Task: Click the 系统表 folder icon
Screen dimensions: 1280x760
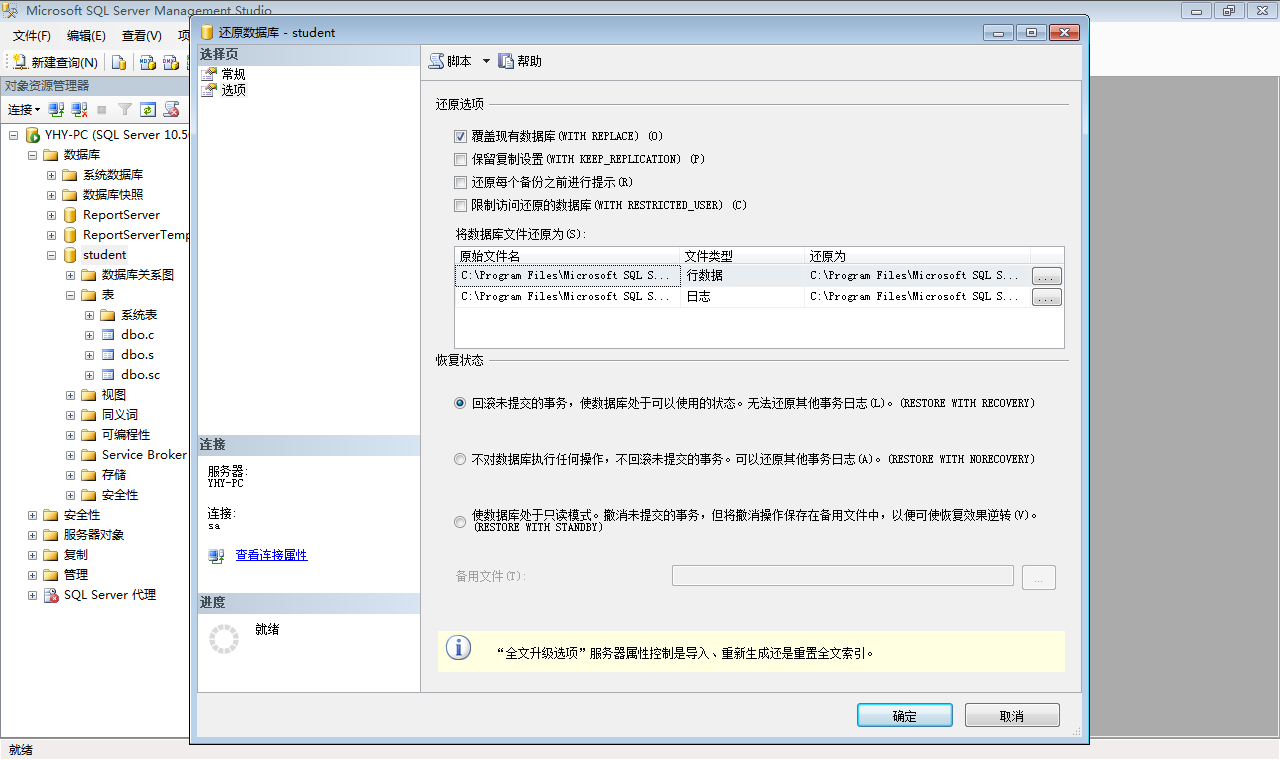Action: pyautogui.click(x=108, y=315)
